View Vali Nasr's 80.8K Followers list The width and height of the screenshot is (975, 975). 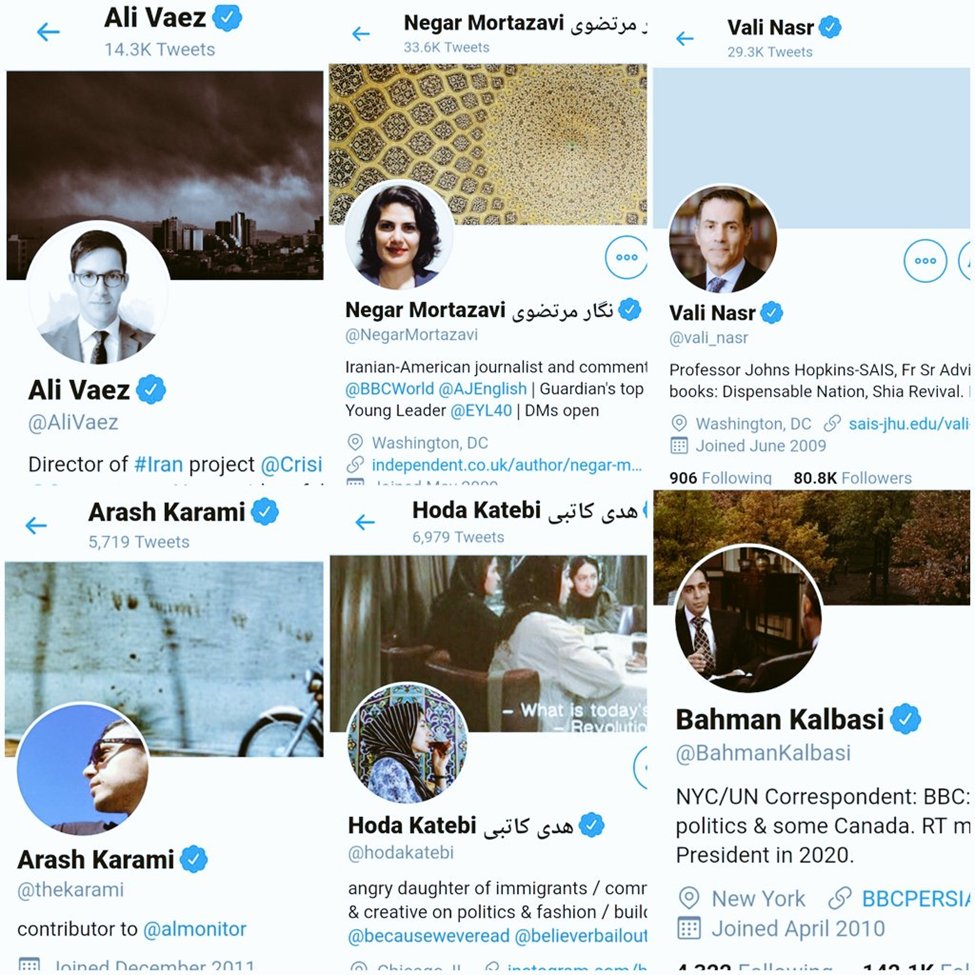(x=853, y=478)
